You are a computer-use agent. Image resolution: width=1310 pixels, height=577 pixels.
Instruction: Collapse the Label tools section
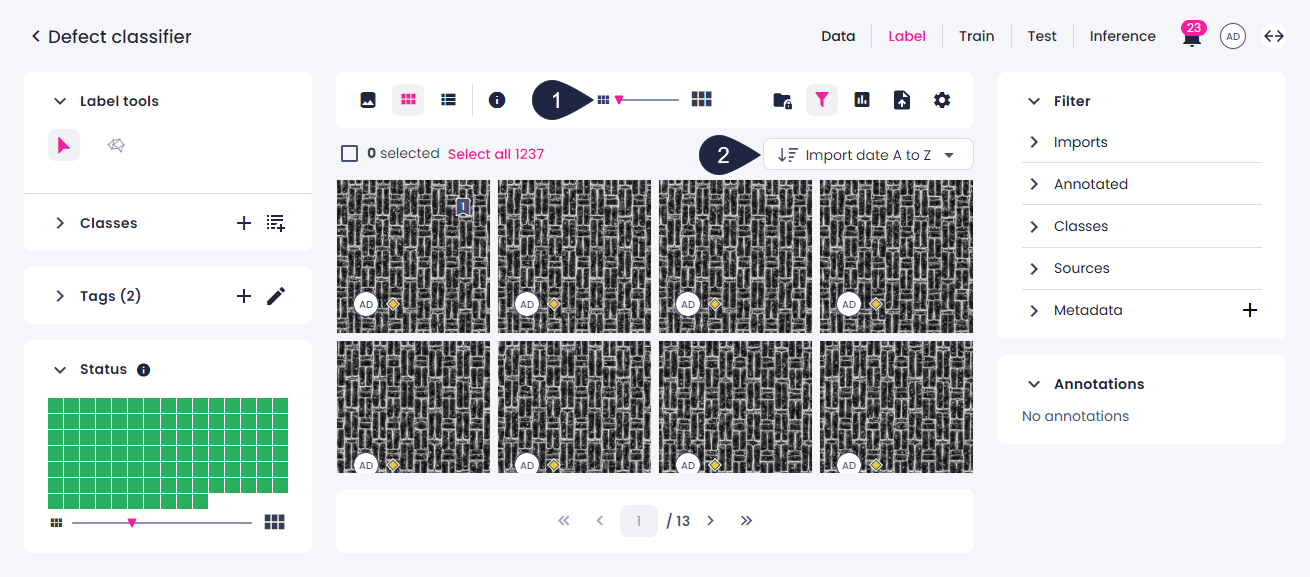[60, 101]
